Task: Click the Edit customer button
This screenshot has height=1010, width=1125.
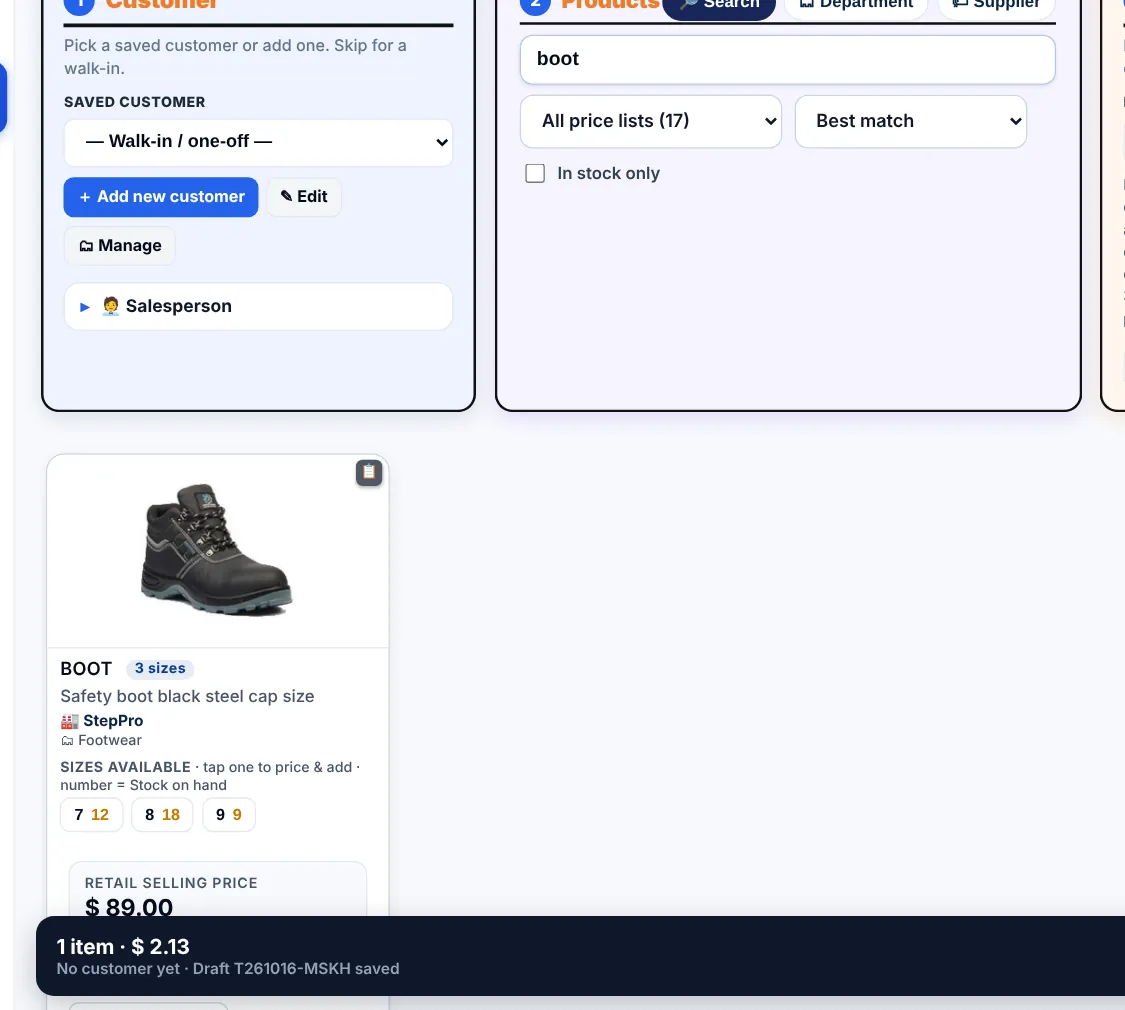Action: [304, 197]
